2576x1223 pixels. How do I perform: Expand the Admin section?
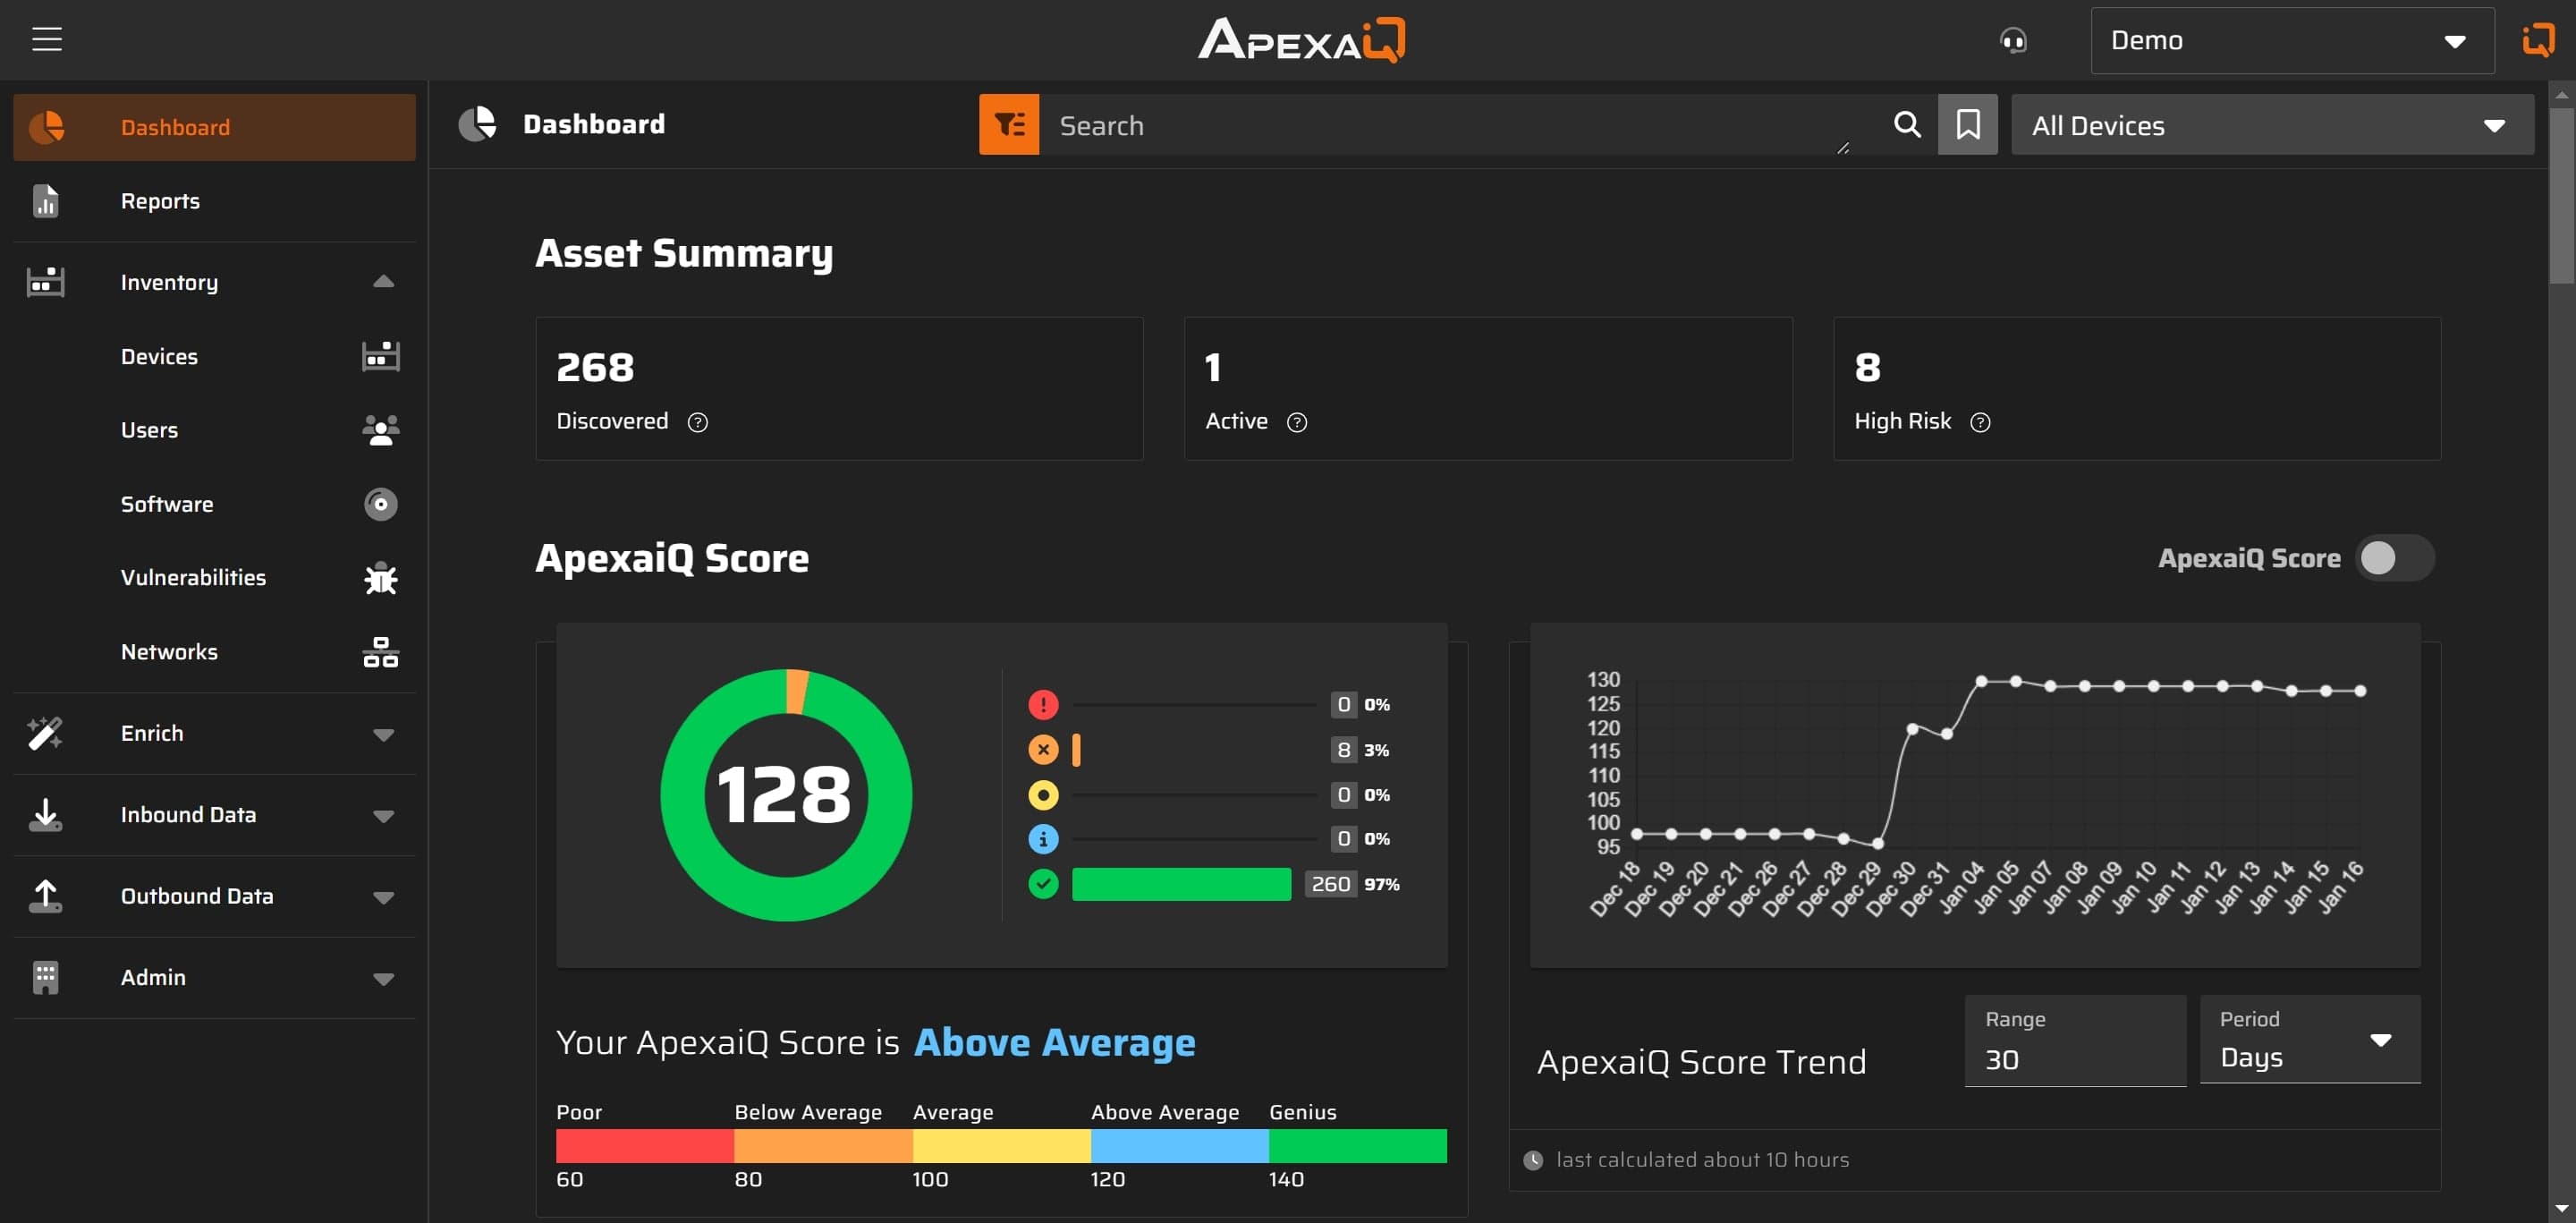(x=383, y=979)
